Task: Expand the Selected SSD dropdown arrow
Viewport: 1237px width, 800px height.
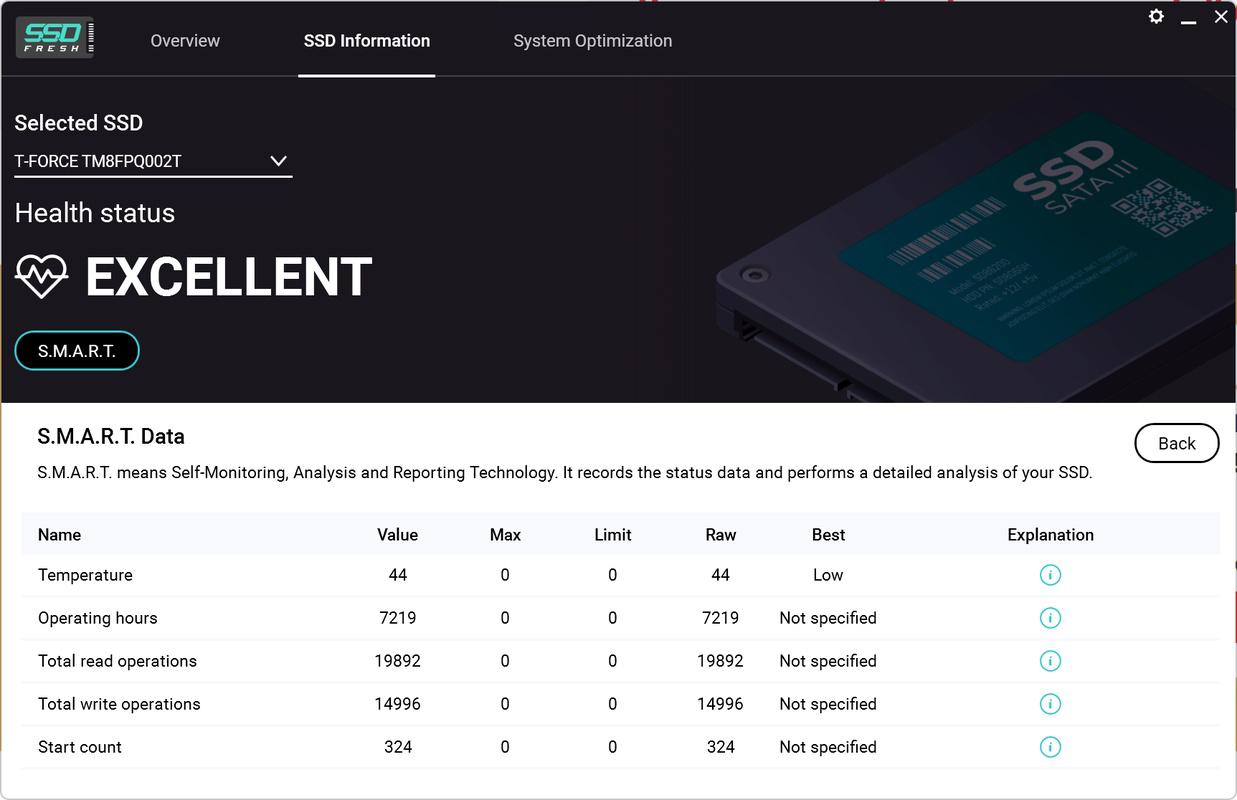Action: [279, 161]
